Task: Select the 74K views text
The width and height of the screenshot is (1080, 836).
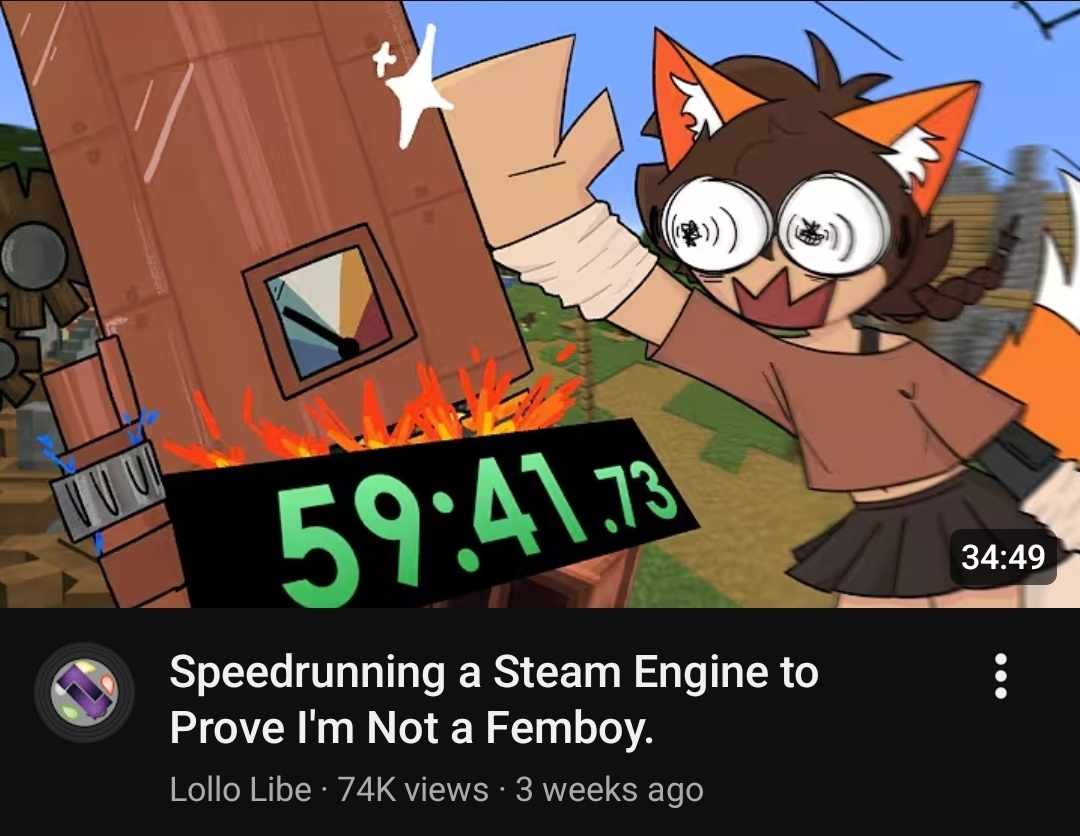Action: (413, 789)
